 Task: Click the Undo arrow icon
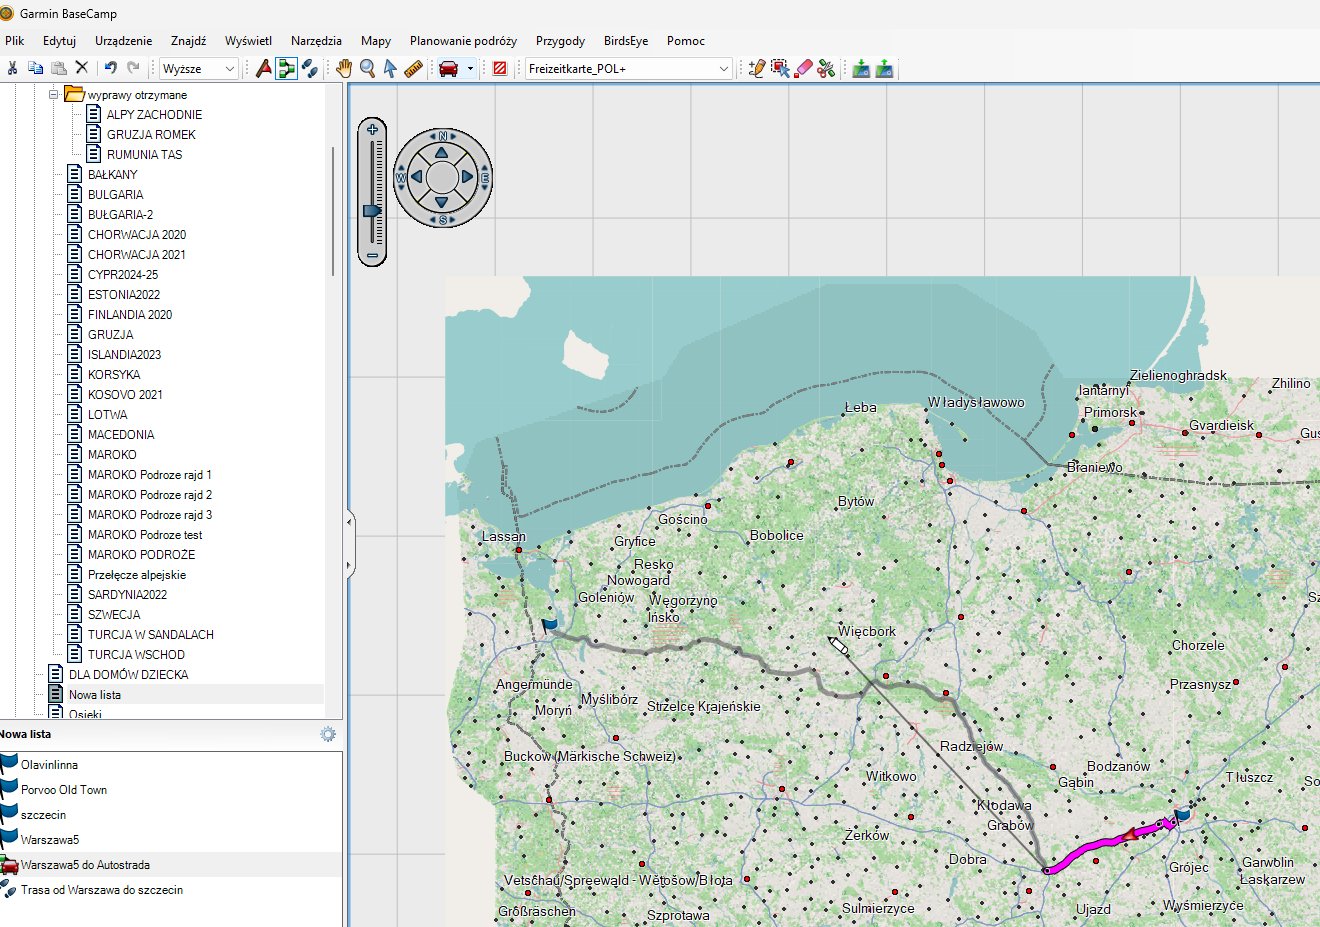110,68
